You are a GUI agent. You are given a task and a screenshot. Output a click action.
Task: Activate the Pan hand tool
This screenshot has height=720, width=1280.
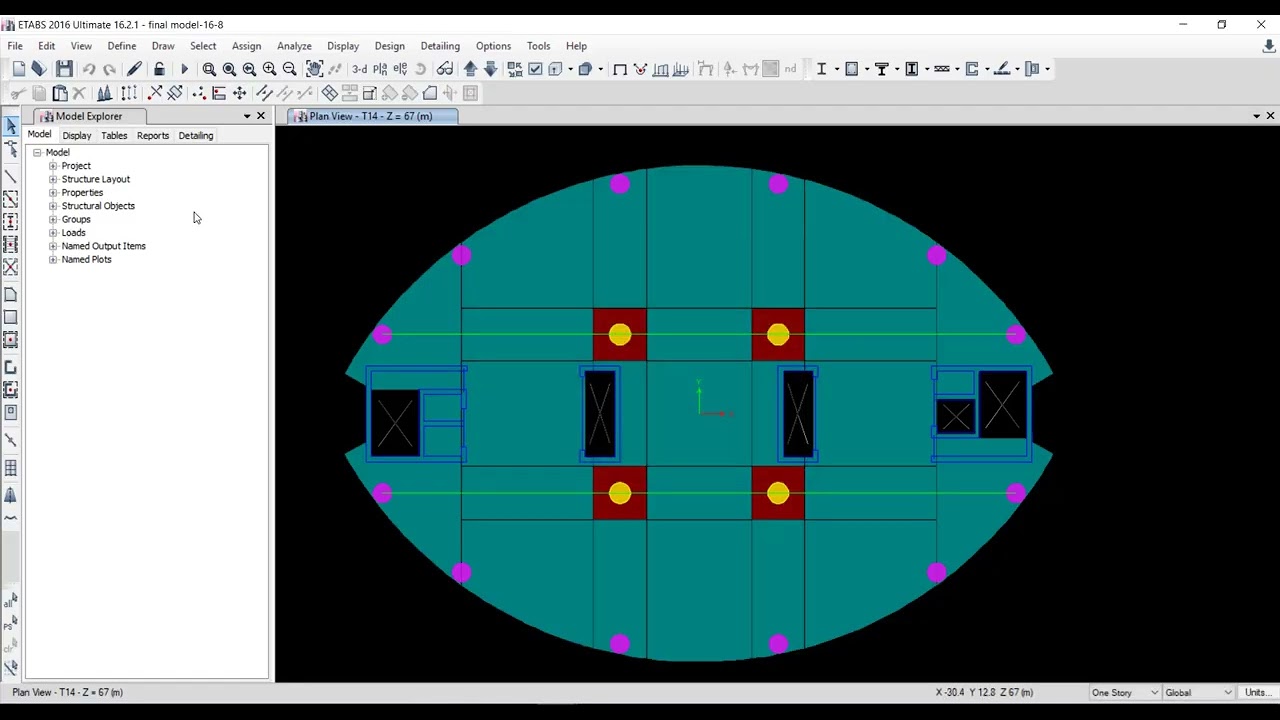[x=314, y=69]
